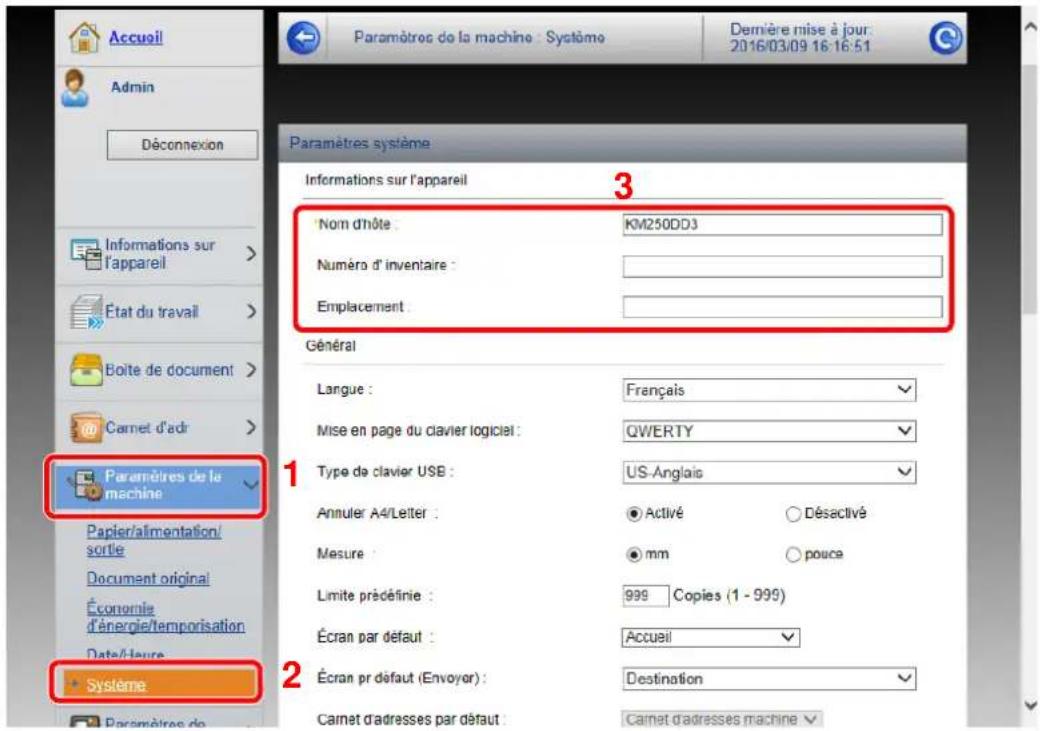Expand Carnet d'adr chevron
Viewport: 1040px width, 731px height.
click(x=251, y=427)
